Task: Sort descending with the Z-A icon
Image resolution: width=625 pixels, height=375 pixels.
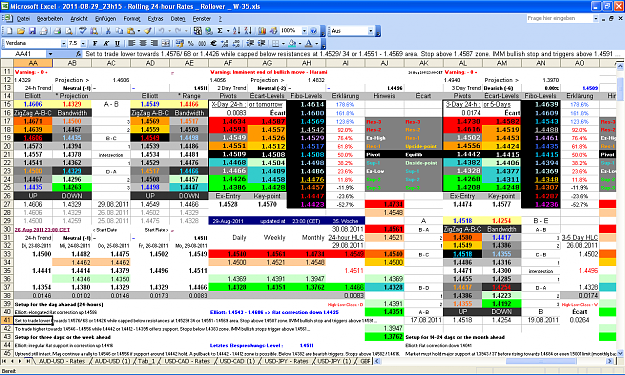Action: [x=248, y=31]
